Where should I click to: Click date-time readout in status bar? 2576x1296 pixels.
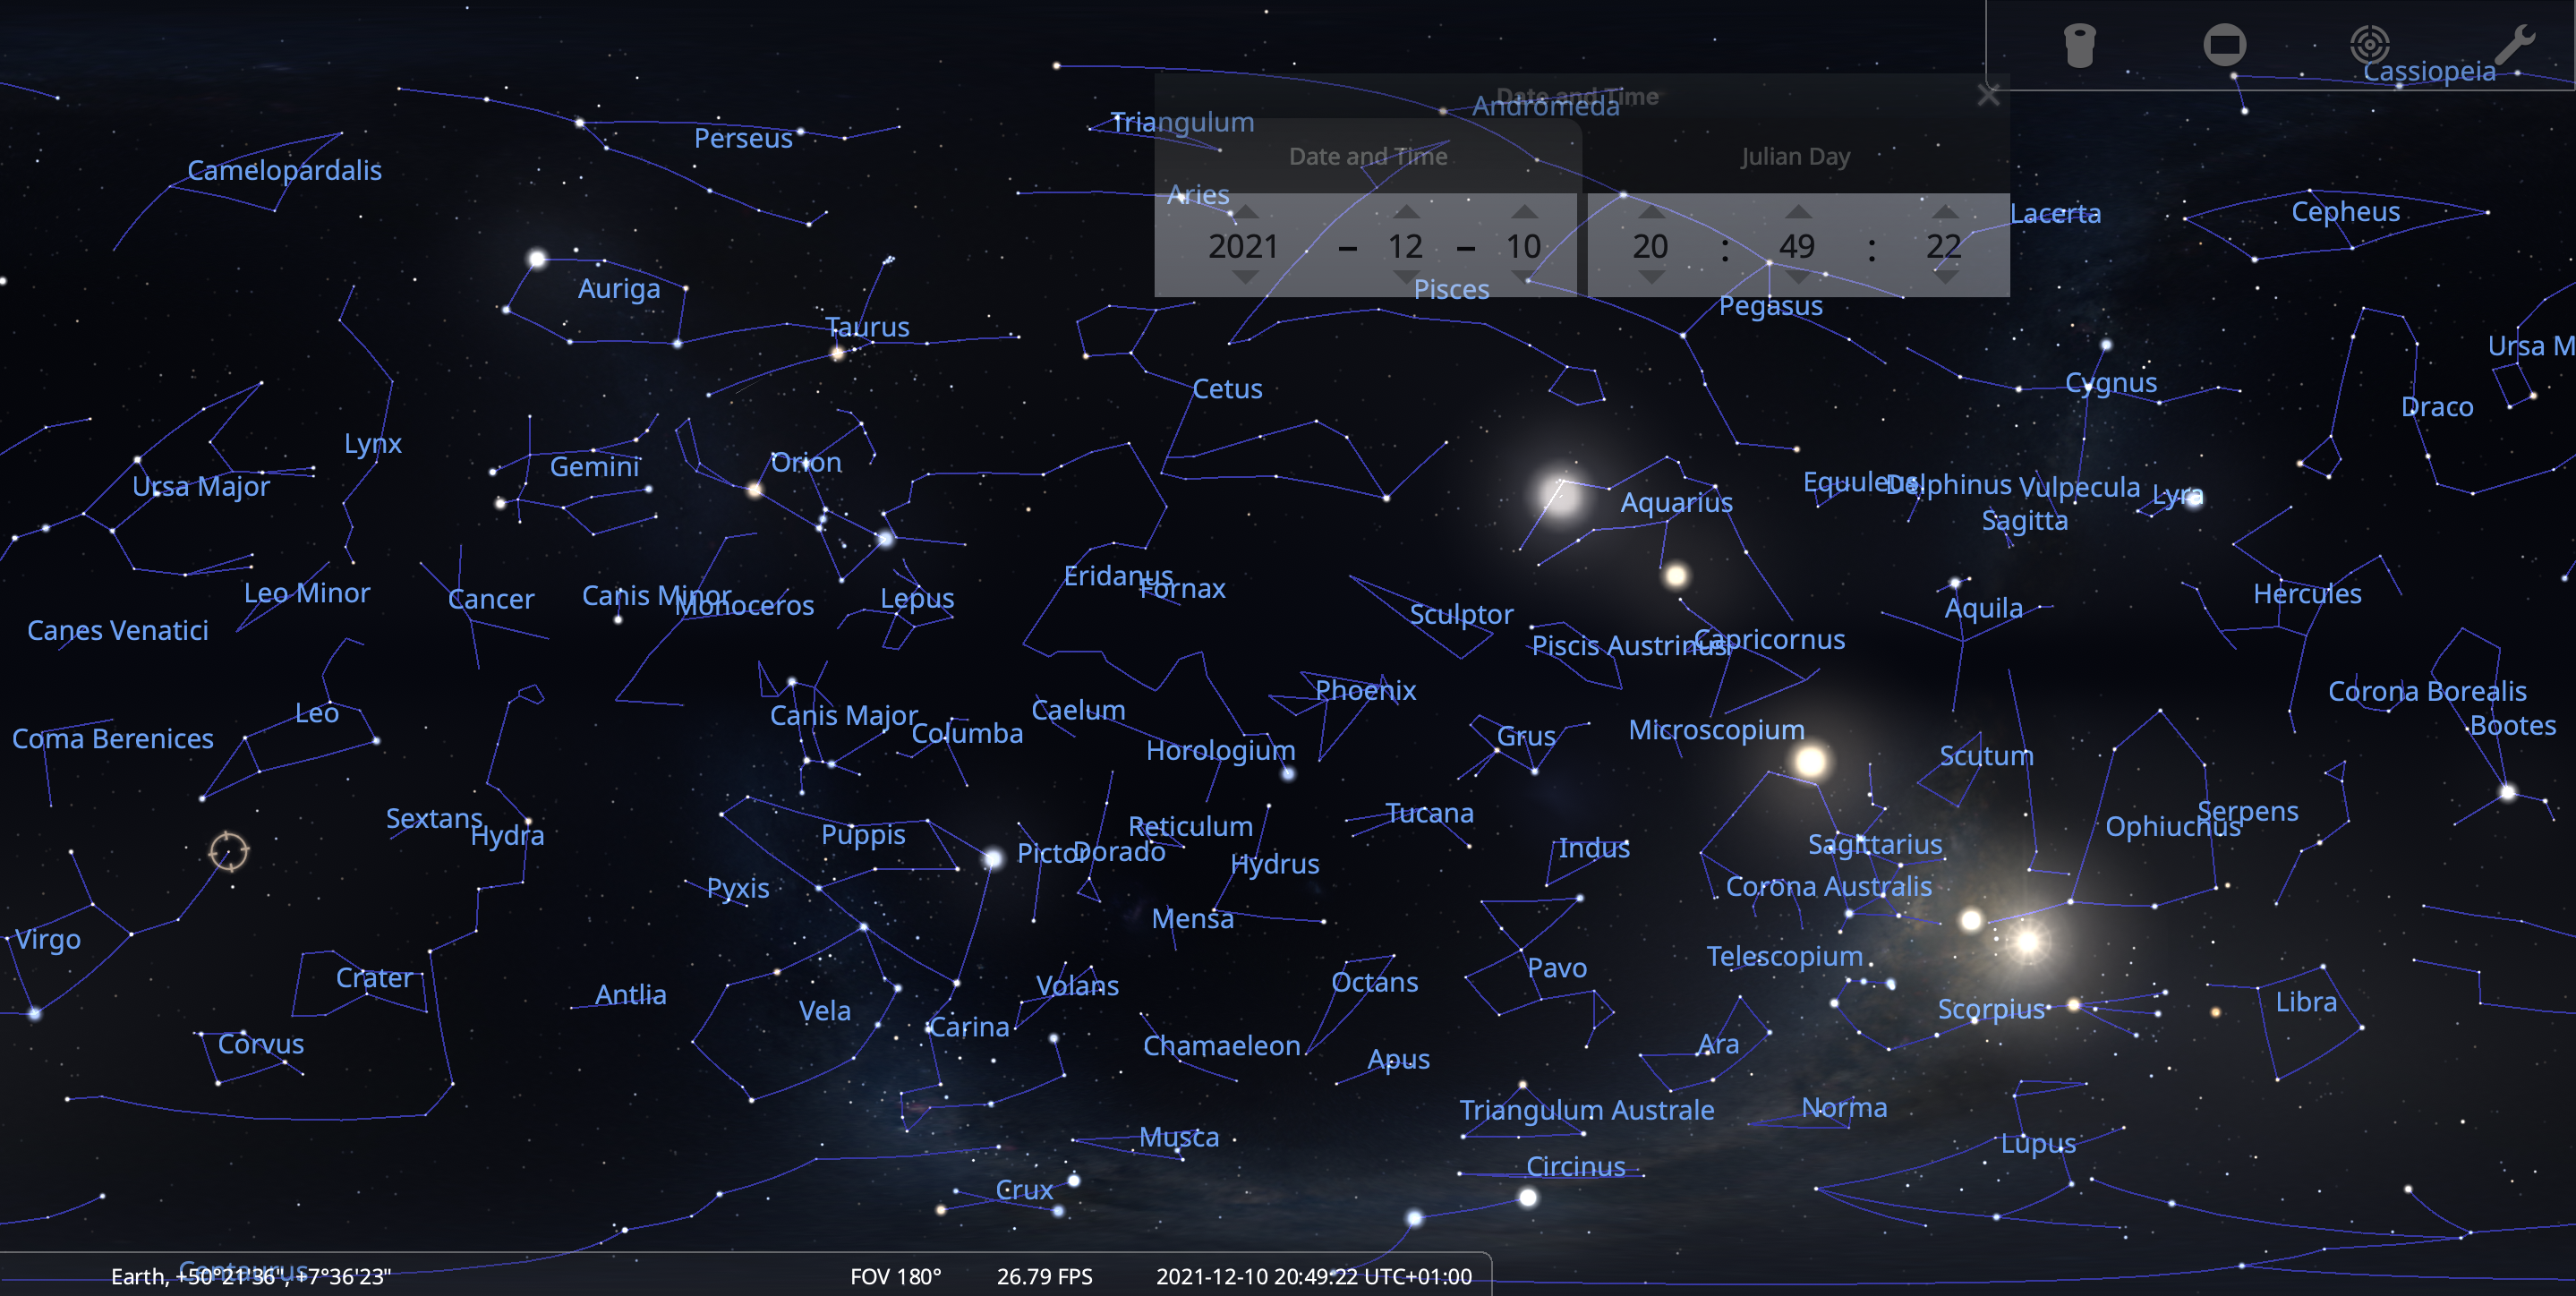tap(1313, 1277)
